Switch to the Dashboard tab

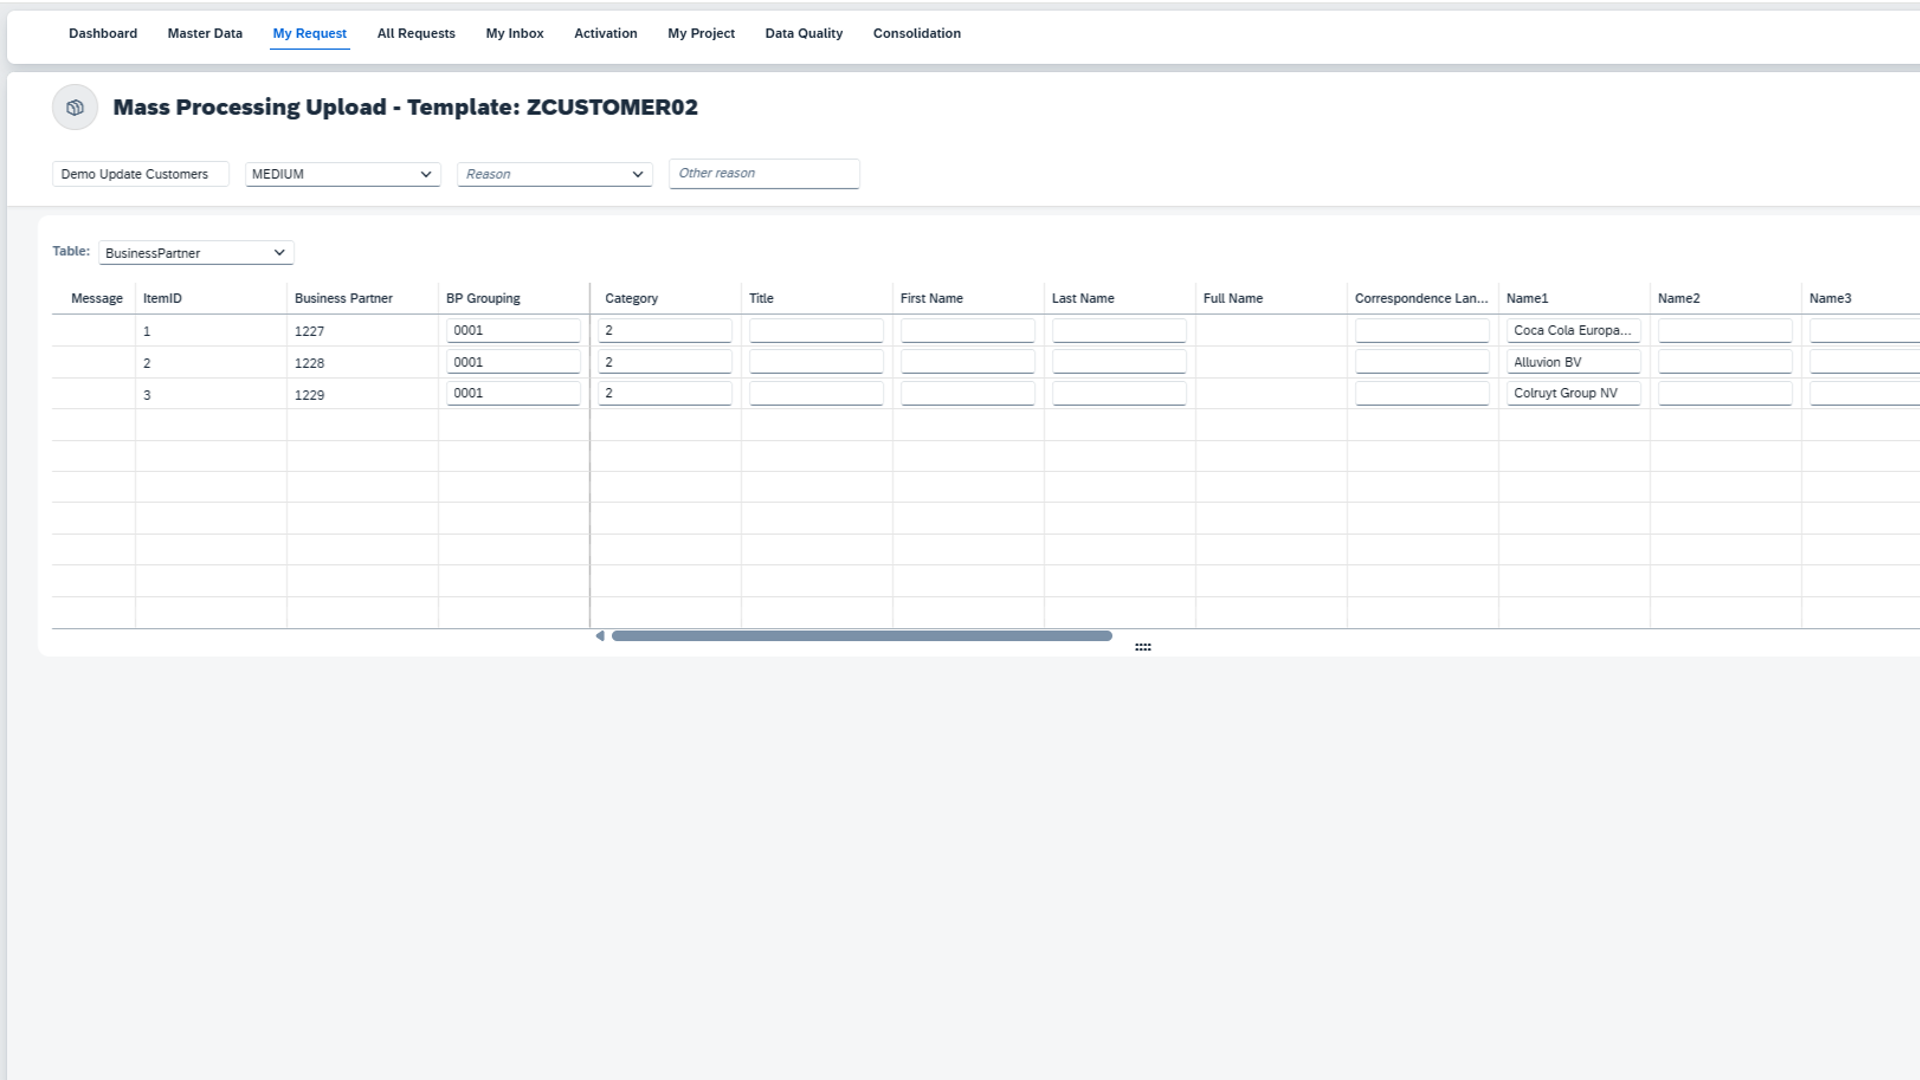(x=103, y=33)
